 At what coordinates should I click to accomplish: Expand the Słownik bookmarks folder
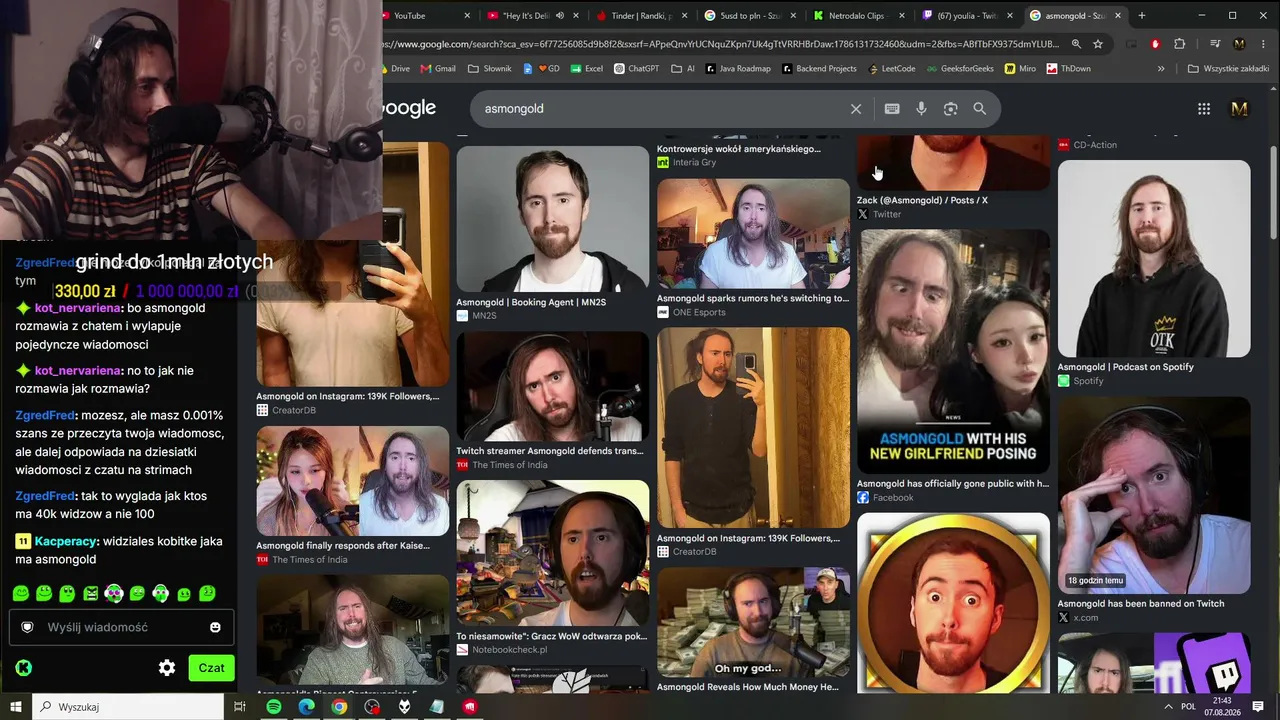pyautogui.click(x=490, y=69)
